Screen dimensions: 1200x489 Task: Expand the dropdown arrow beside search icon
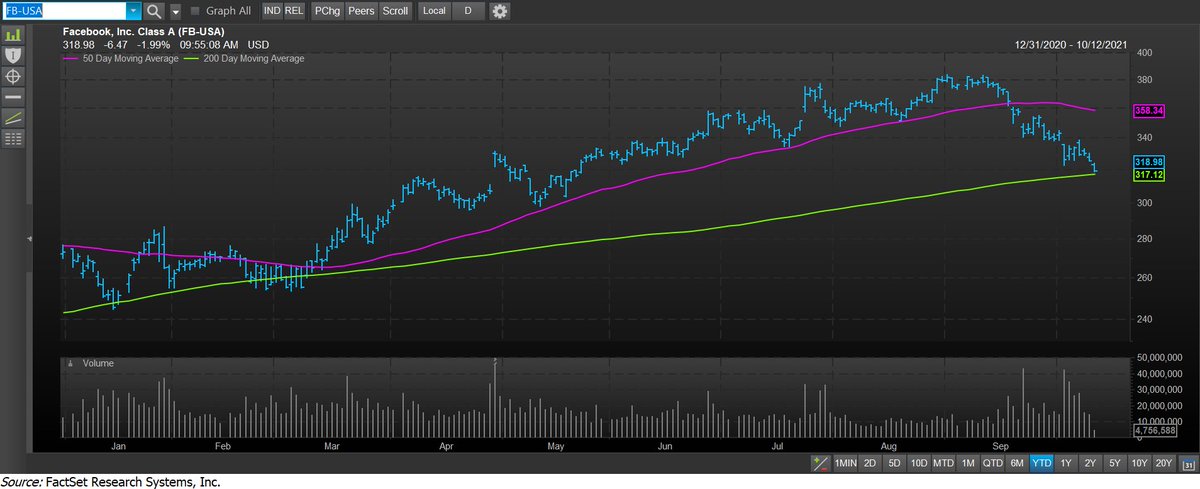click(x=176, y=11)
